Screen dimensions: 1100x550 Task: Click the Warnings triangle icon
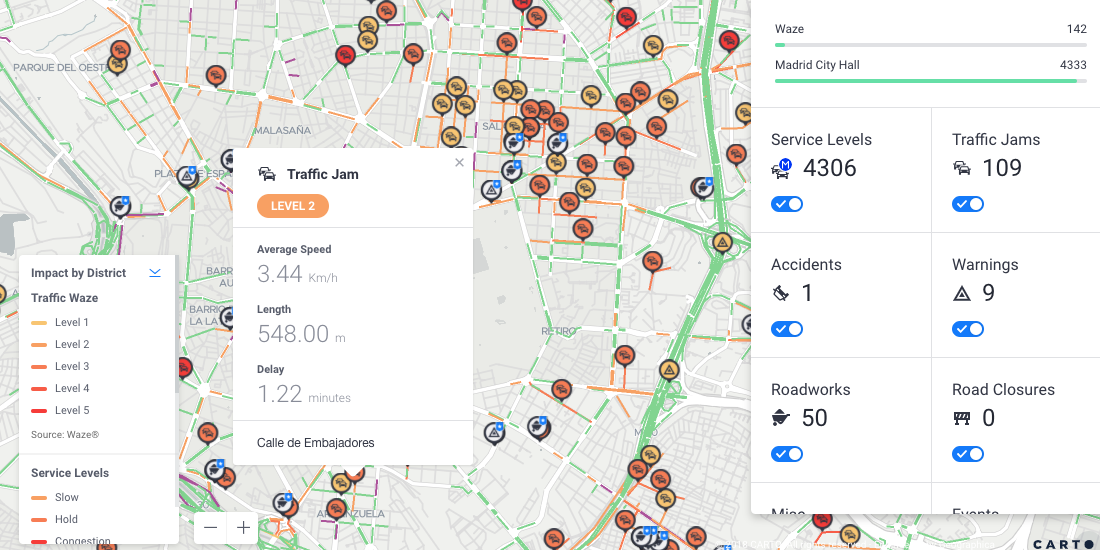[x=962, y=293]
